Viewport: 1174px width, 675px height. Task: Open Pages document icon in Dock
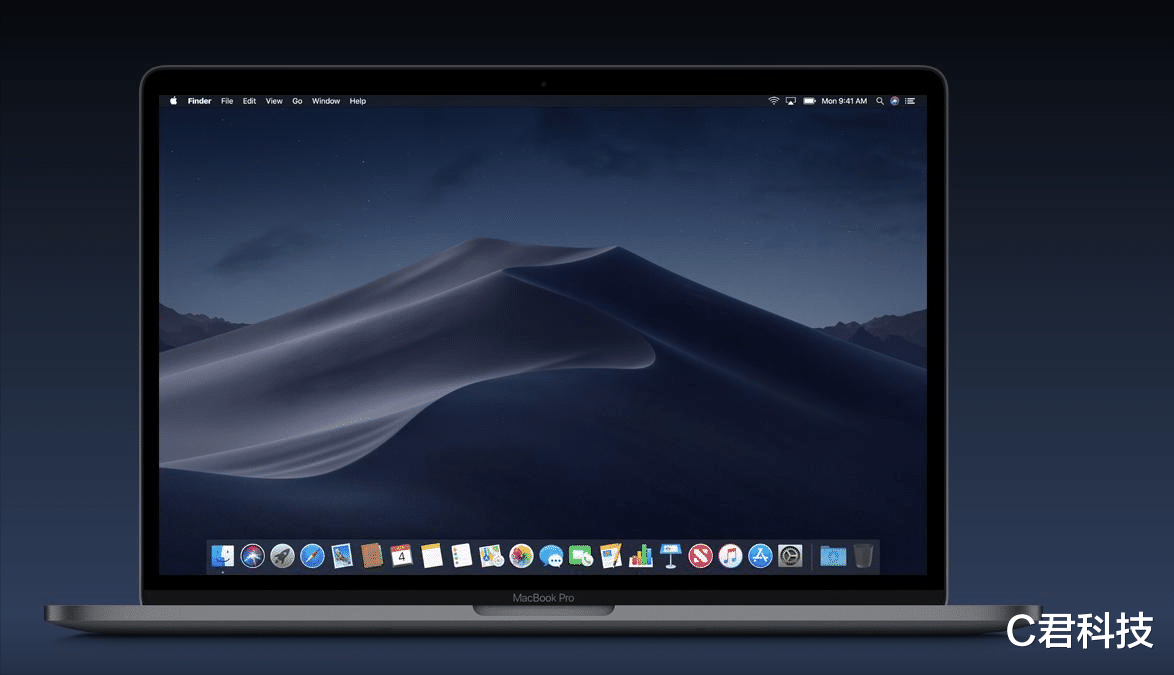[611, 556]
